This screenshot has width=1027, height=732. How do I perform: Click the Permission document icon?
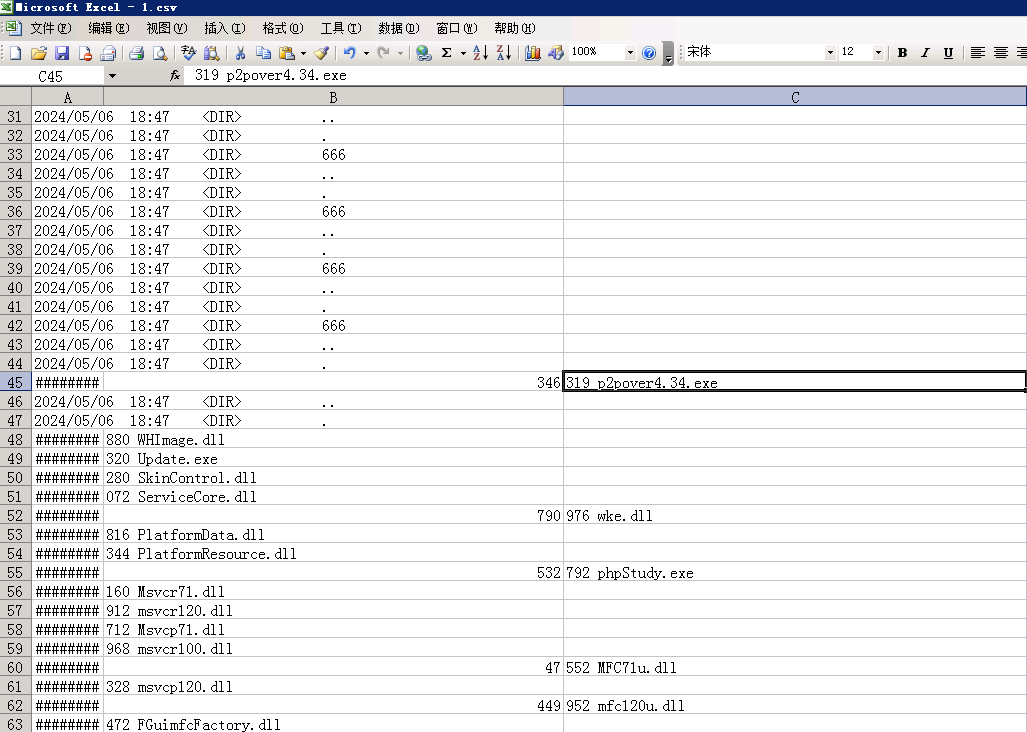pos(85,53)
